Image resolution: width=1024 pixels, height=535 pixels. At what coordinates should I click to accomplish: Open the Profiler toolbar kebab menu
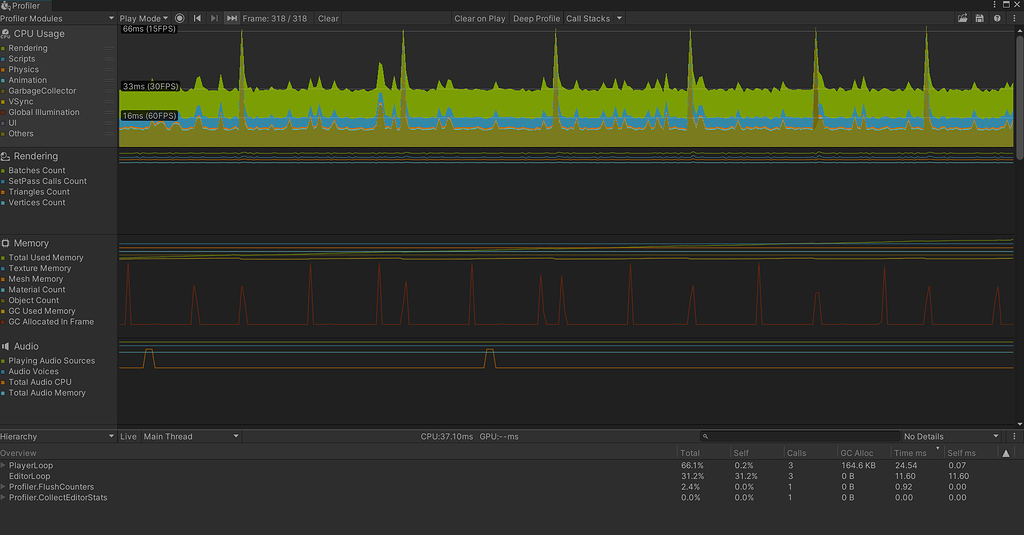[x=1013, y=18]
